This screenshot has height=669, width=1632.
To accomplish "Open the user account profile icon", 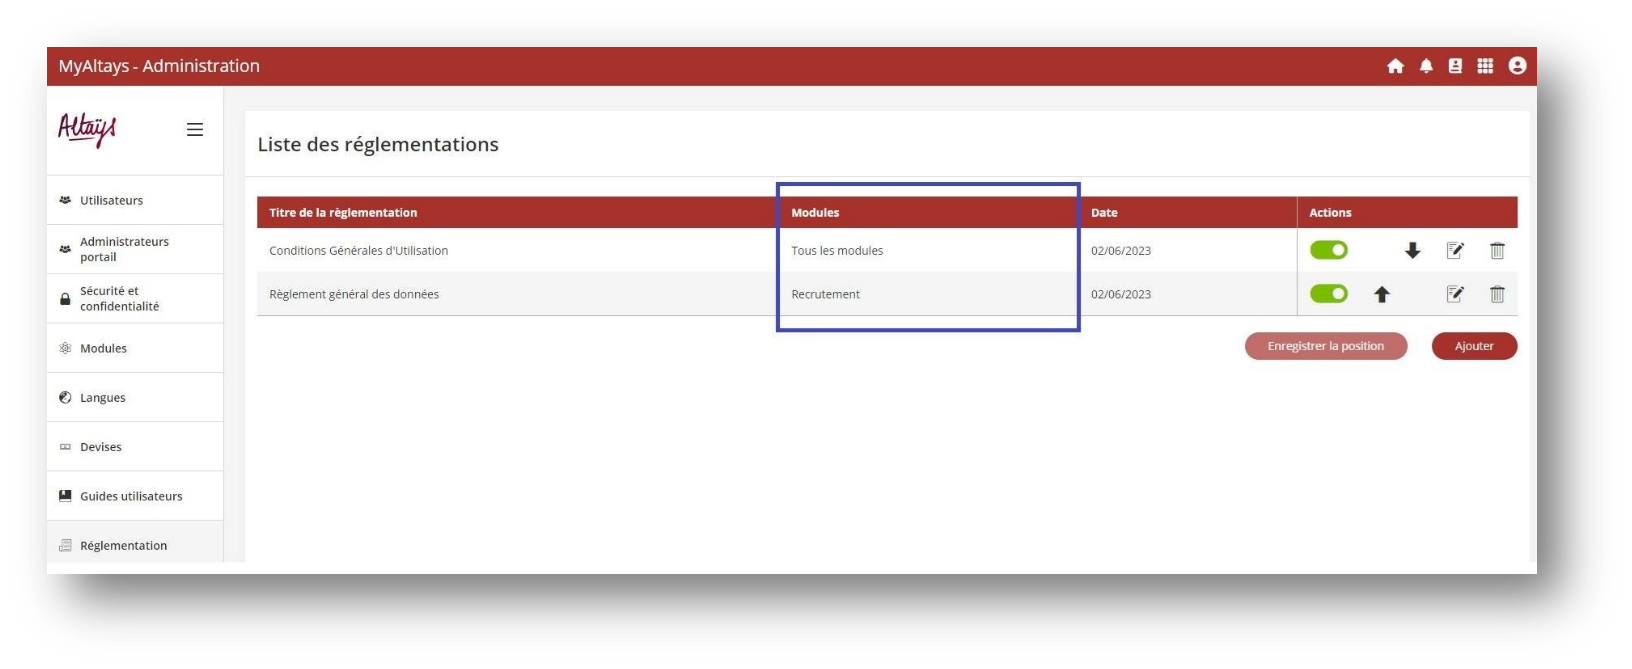I will point(1517,66).
